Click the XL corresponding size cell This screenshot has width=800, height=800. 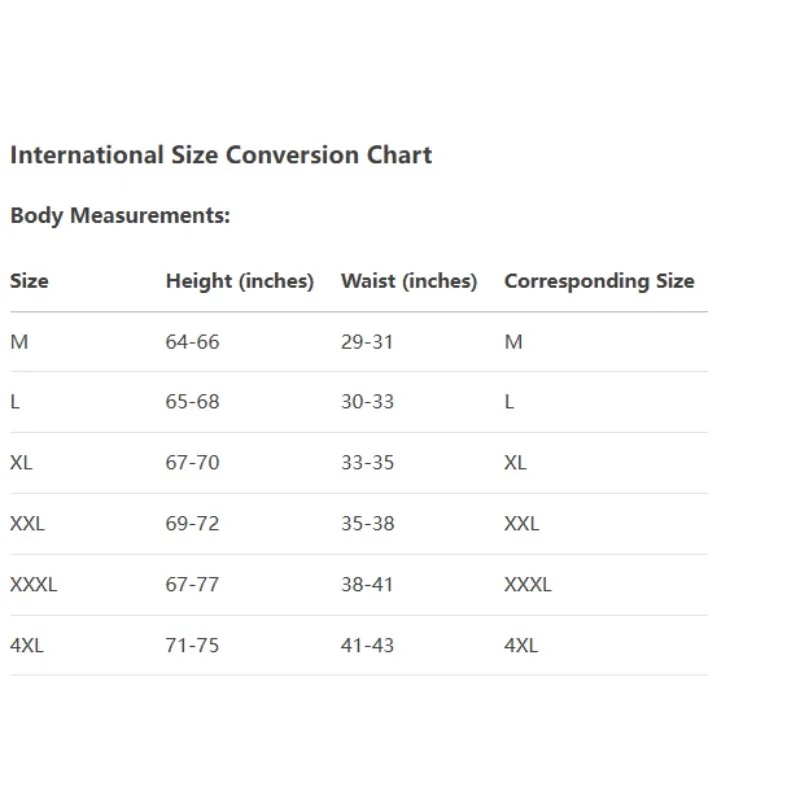point(515,463)
